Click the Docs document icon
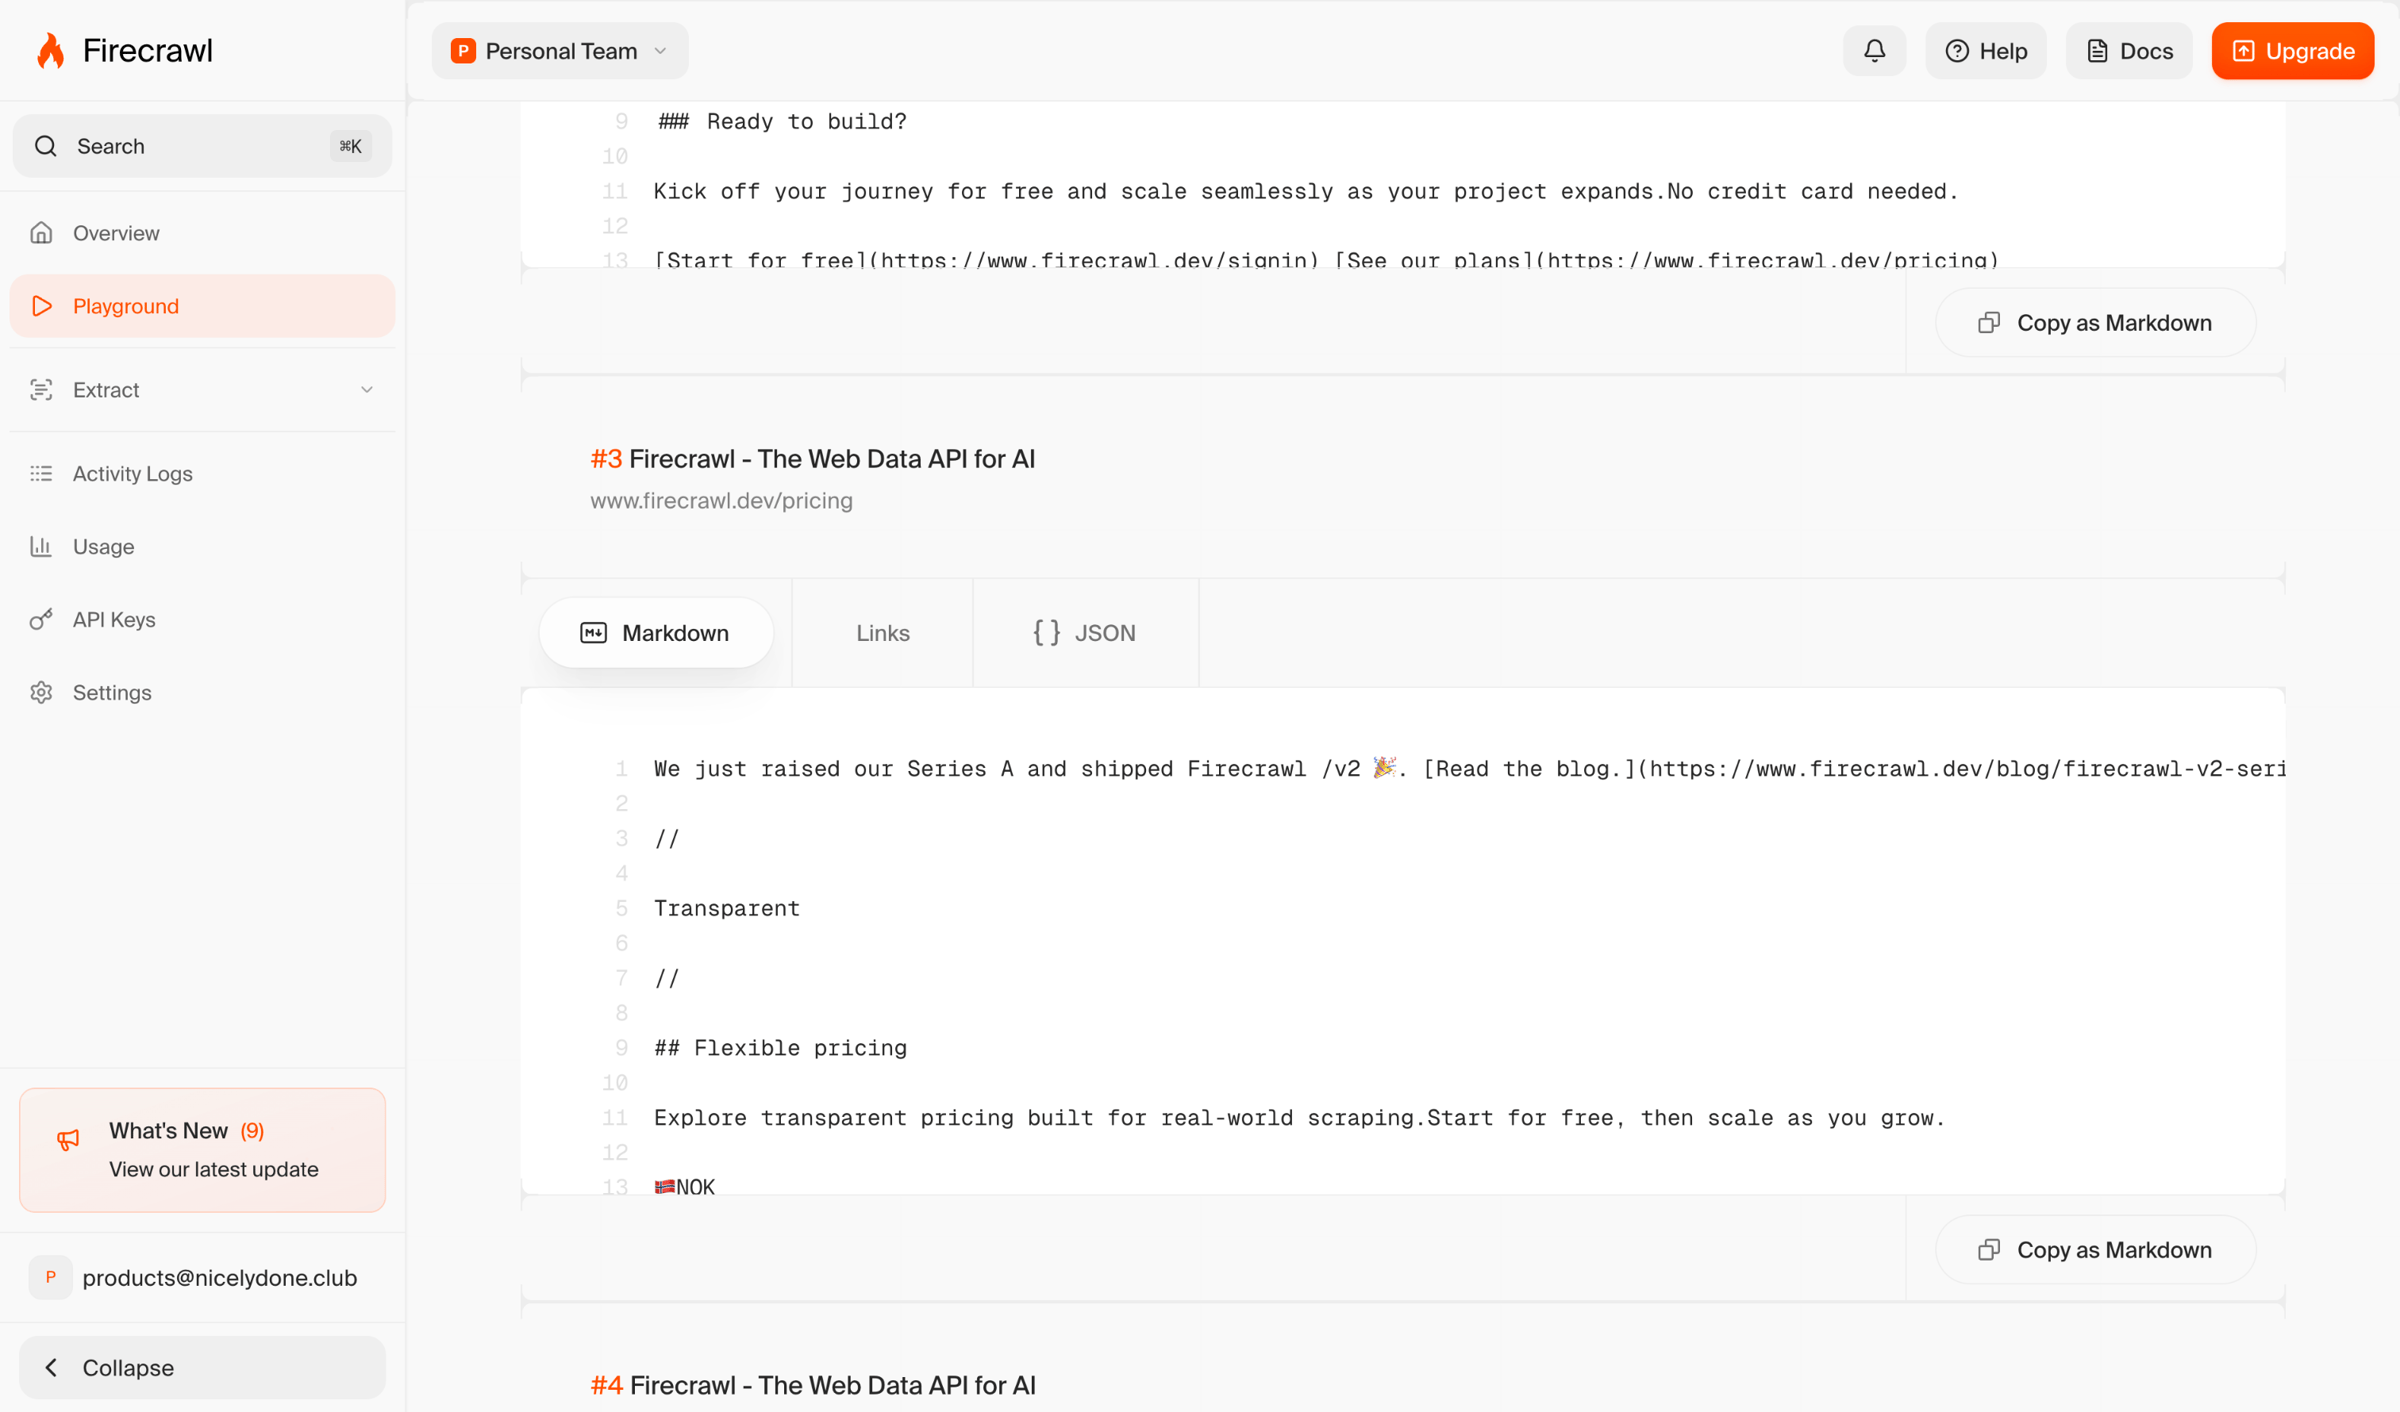The height and width of the screenshot is (1412, 2400). click(2097, 51)
